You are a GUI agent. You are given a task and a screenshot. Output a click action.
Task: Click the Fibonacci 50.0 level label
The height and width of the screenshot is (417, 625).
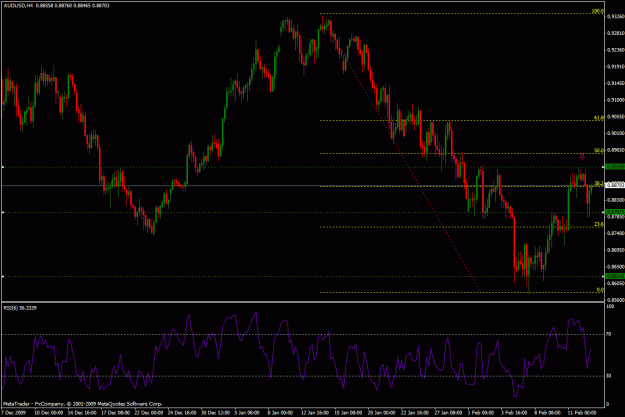click(599, 151)
